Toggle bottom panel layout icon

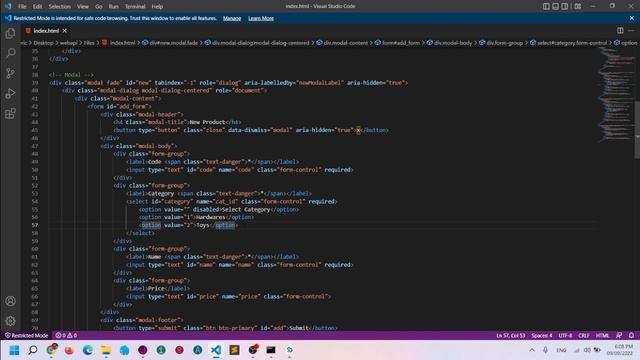556,6
